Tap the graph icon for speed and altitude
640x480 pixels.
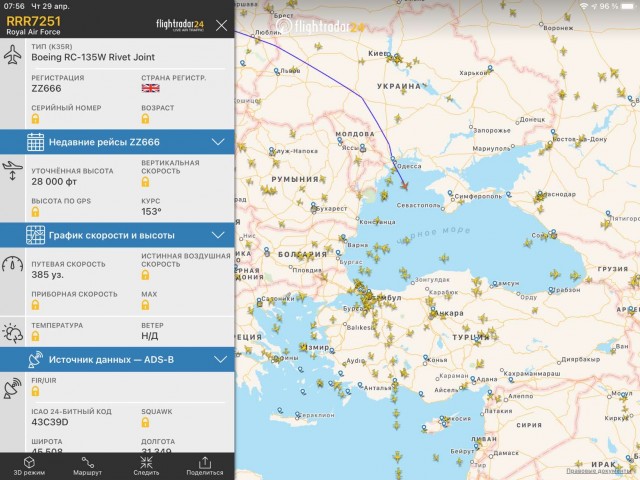pyautogui.click(x=36, y=235)
